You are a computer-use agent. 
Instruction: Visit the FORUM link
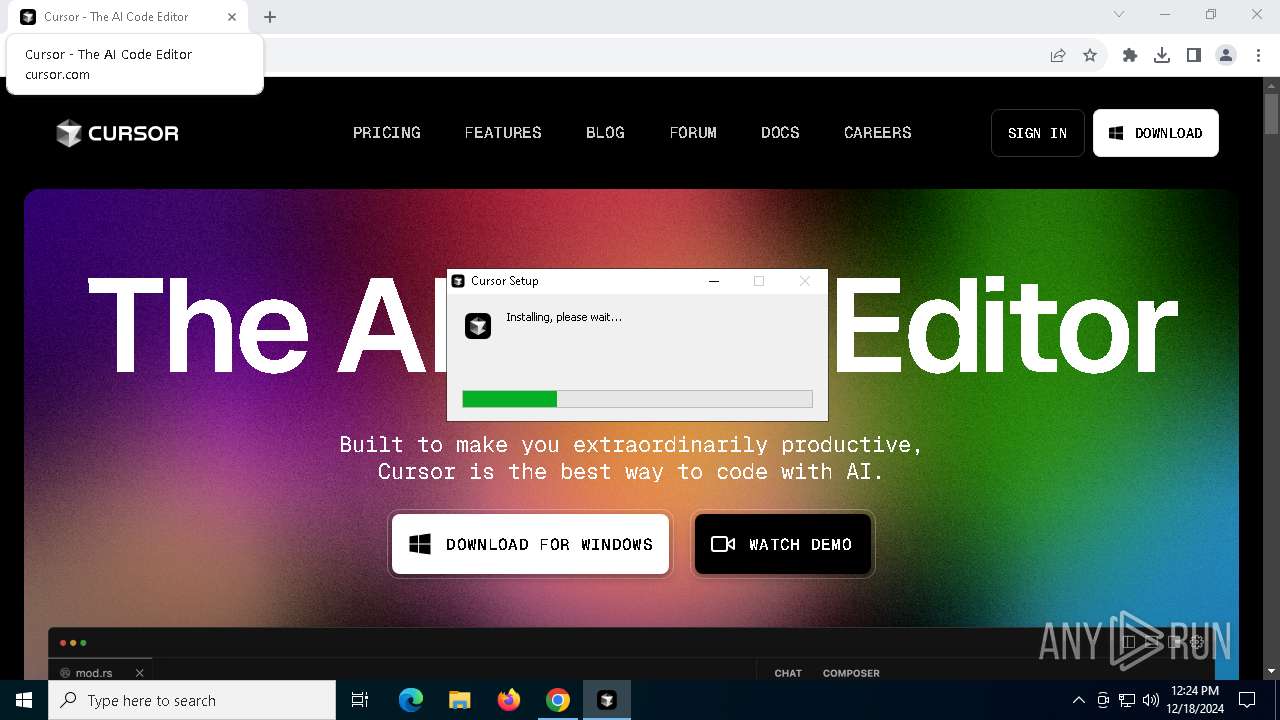693,132
